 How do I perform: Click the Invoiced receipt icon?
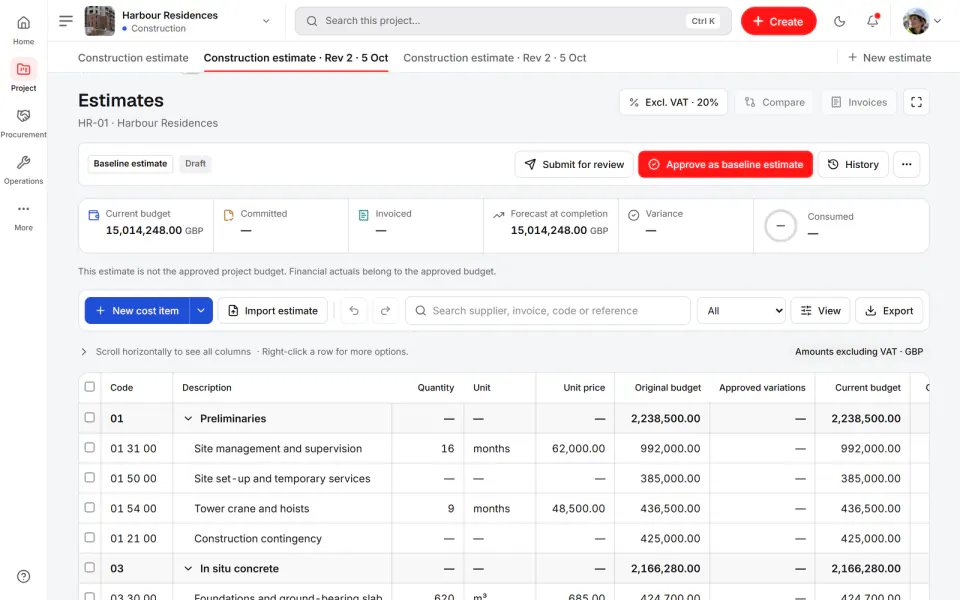[363, 215]
